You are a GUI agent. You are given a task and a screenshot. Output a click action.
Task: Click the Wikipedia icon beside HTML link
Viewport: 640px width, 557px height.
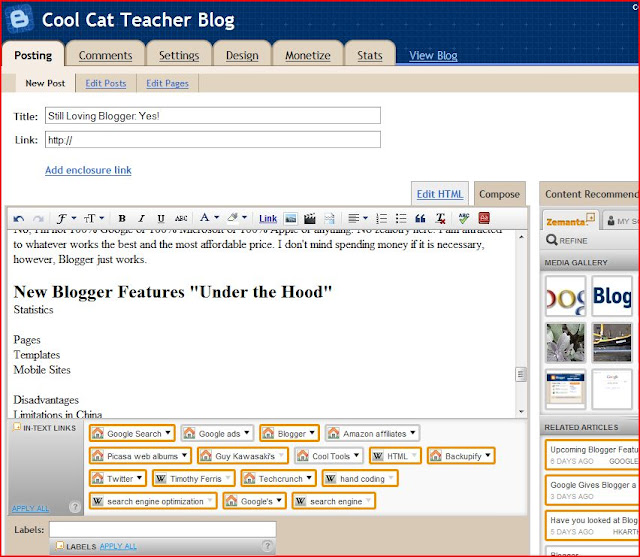(378, 456)
